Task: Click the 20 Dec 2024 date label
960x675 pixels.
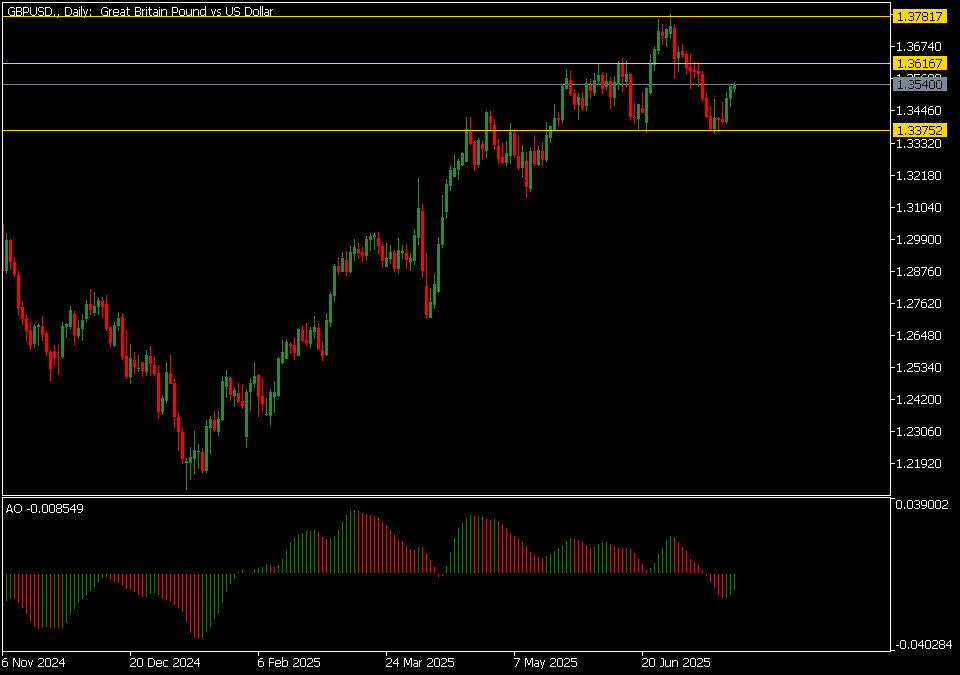Action: click(164, 662)
